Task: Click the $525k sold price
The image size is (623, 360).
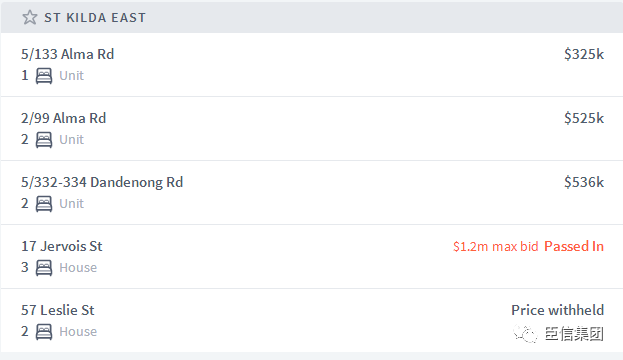Action: pyautogui.click(x=584, y=118)
